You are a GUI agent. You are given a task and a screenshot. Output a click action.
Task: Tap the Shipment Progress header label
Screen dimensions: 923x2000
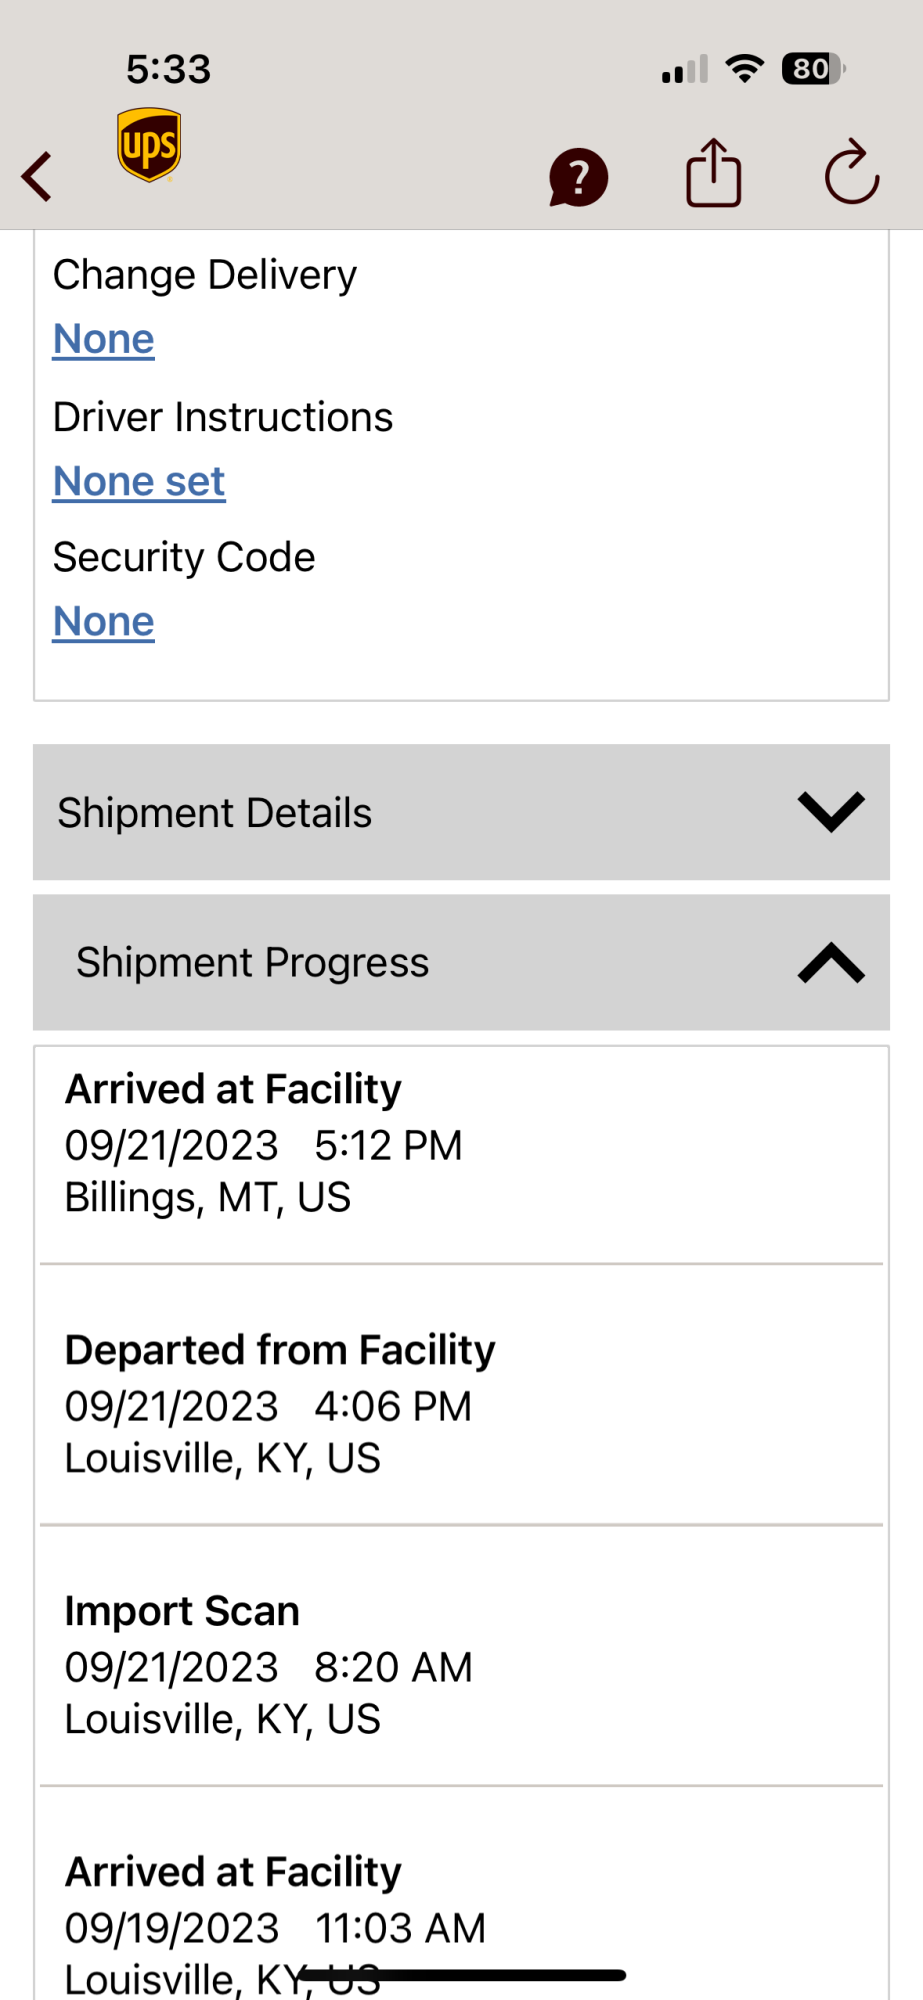[x=252, y=963]
